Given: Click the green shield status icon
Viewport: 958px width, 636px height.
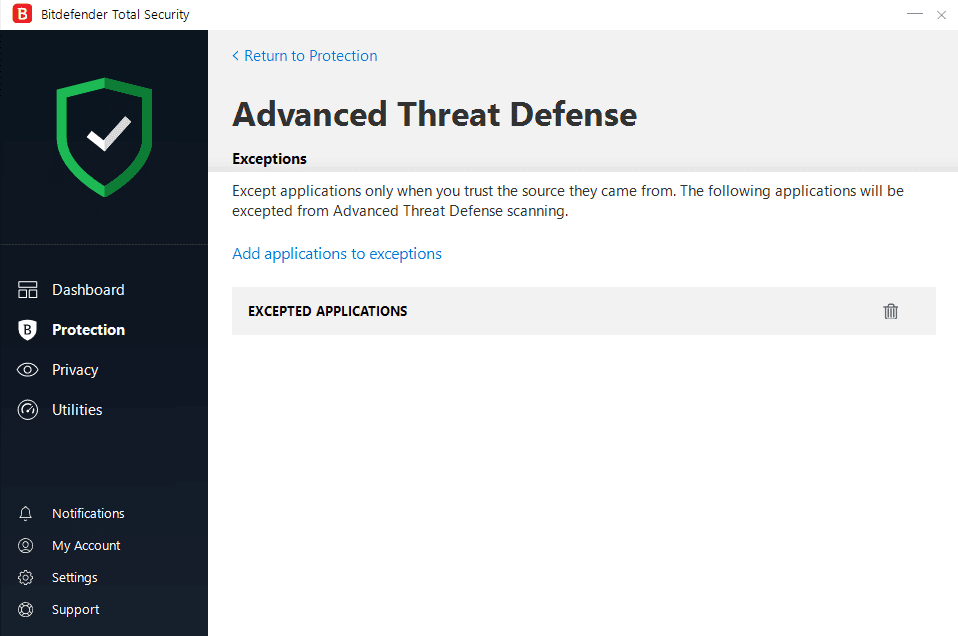Looking at the screenshot, I should (x=104, y=136).
